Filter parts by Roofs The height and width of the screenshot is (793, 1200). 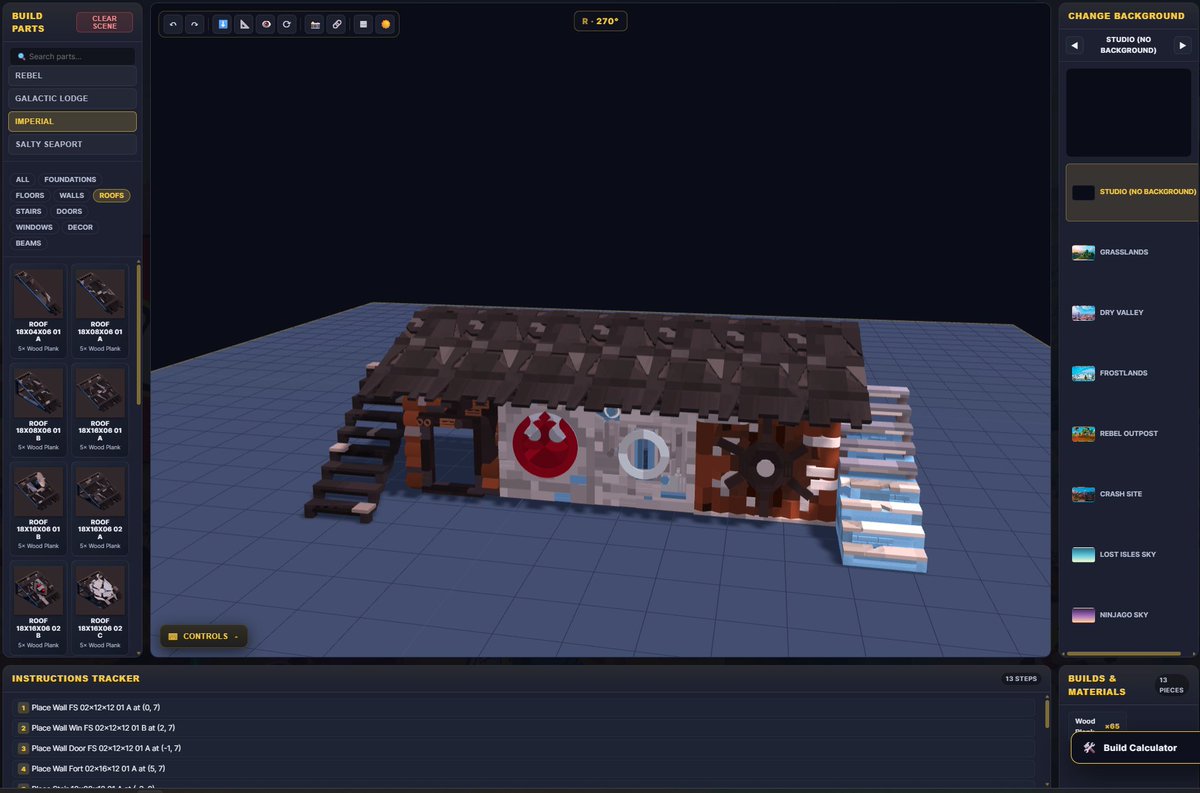(x=112, y=196)
